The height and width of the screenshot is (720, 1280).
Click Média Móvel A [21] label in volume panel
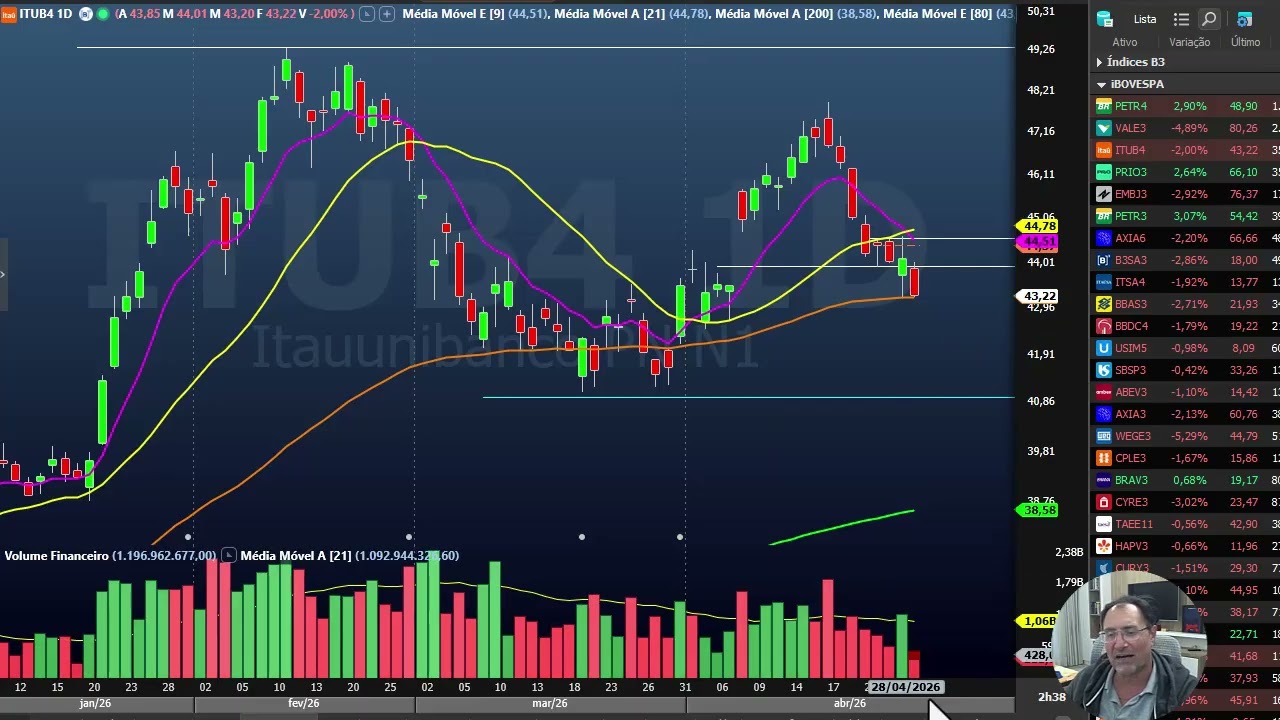tap(295, 555)
